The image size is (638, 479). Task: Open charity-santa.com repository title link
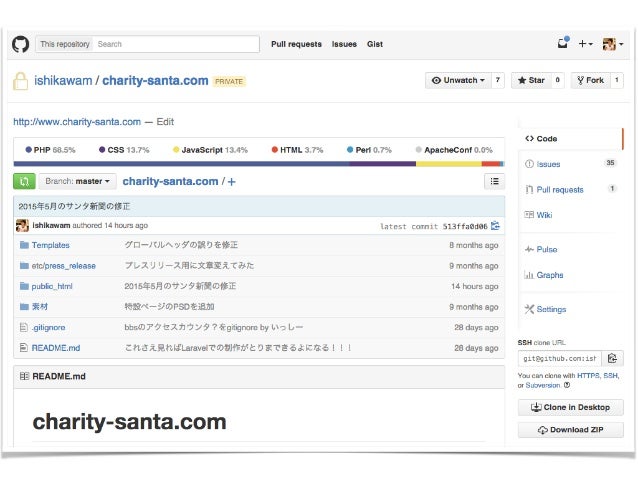click(155, 81)
